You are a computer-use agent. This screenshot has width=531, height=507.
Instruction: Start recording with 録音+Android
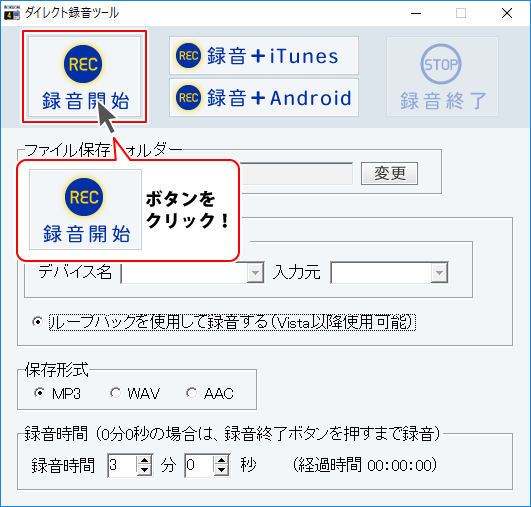pyautogui.click(x=264, y=98)
